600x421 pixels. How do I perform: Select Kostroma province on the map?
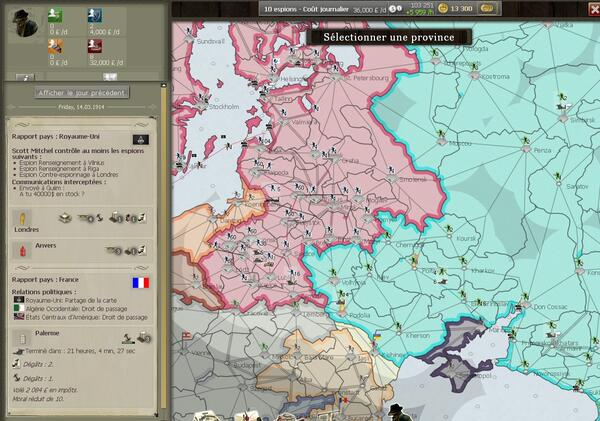[474, 76]
